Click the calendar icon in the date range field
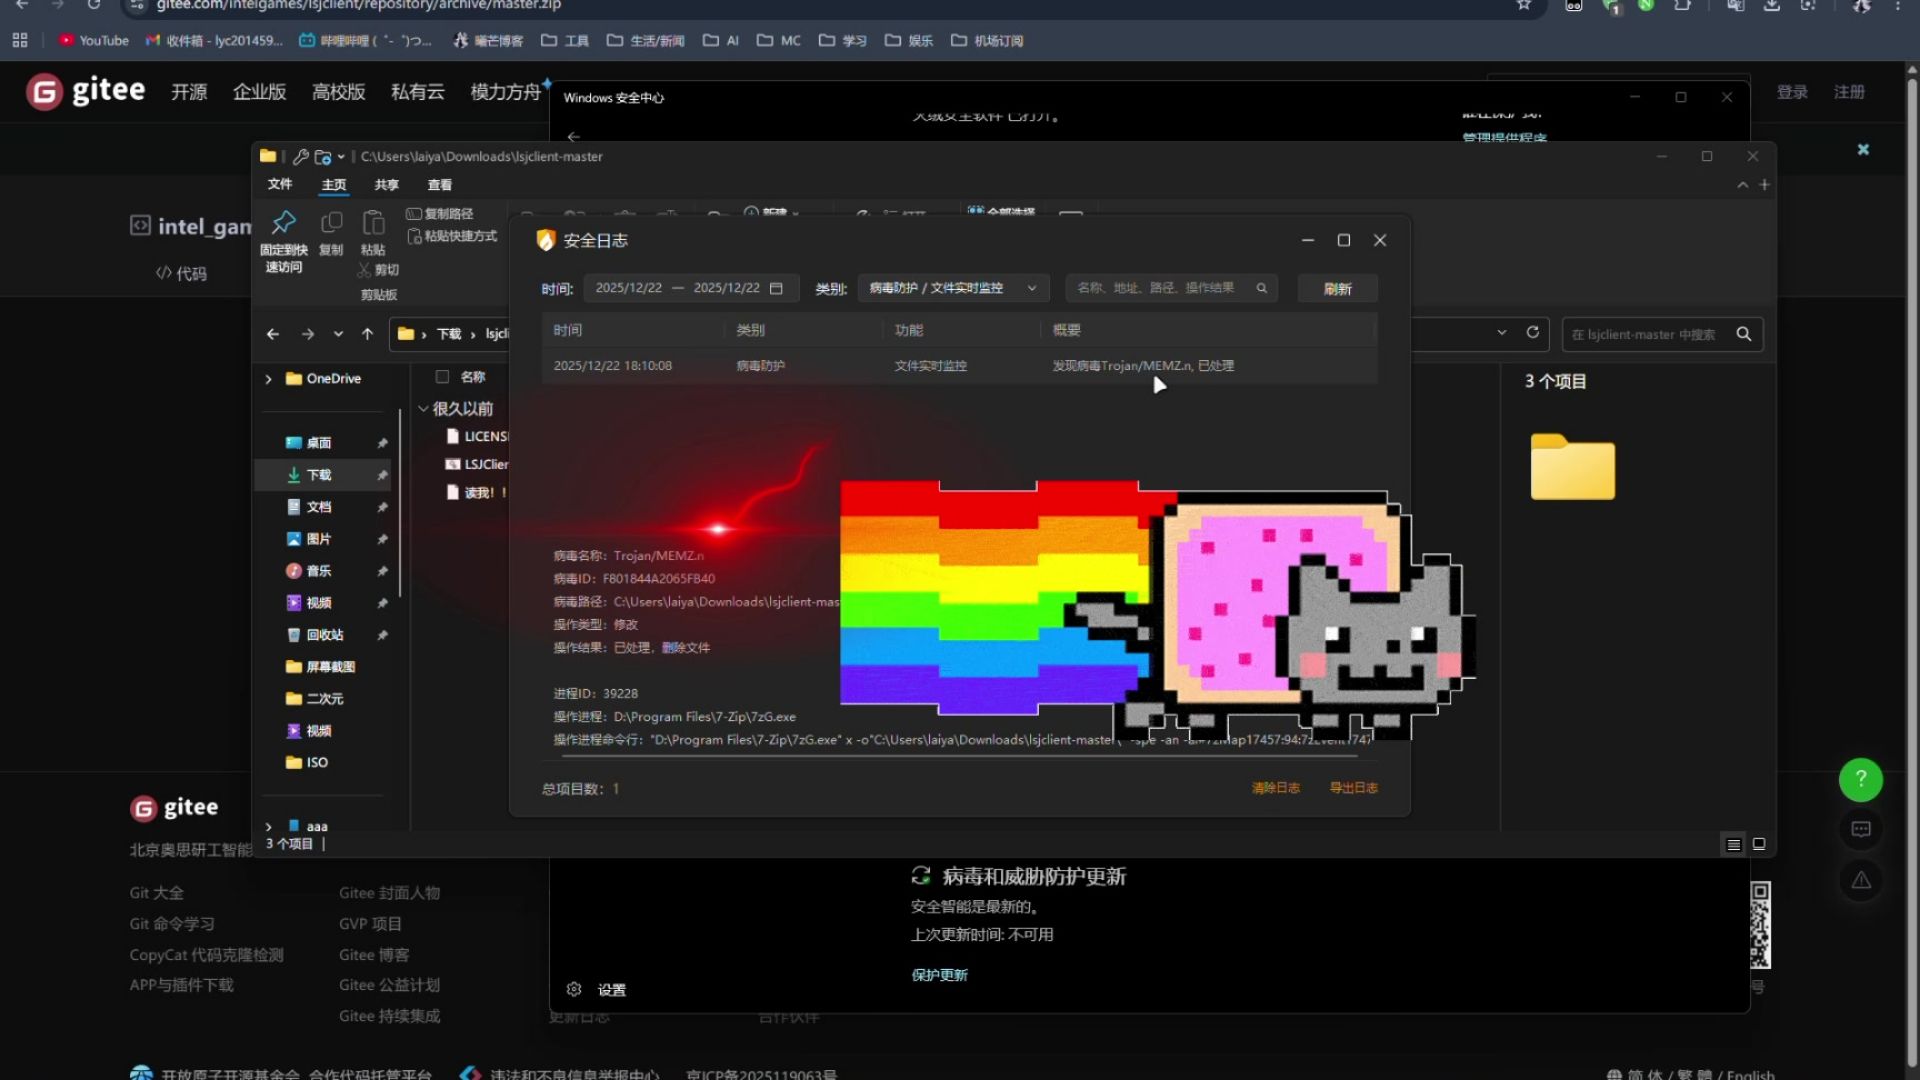 (x=776, y=288)
